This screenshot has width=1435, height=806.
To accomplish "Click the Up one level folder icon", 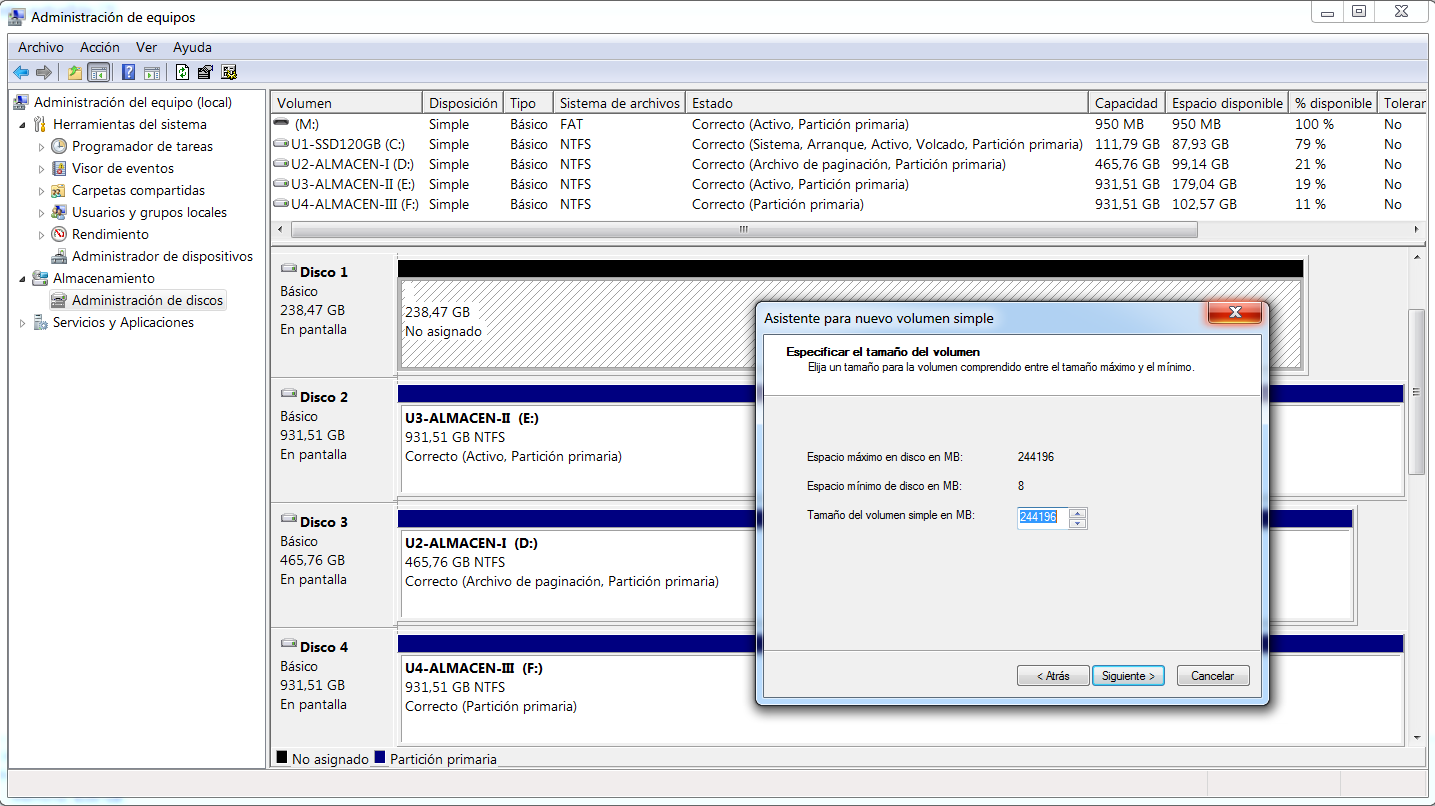I will pos(74,72).
